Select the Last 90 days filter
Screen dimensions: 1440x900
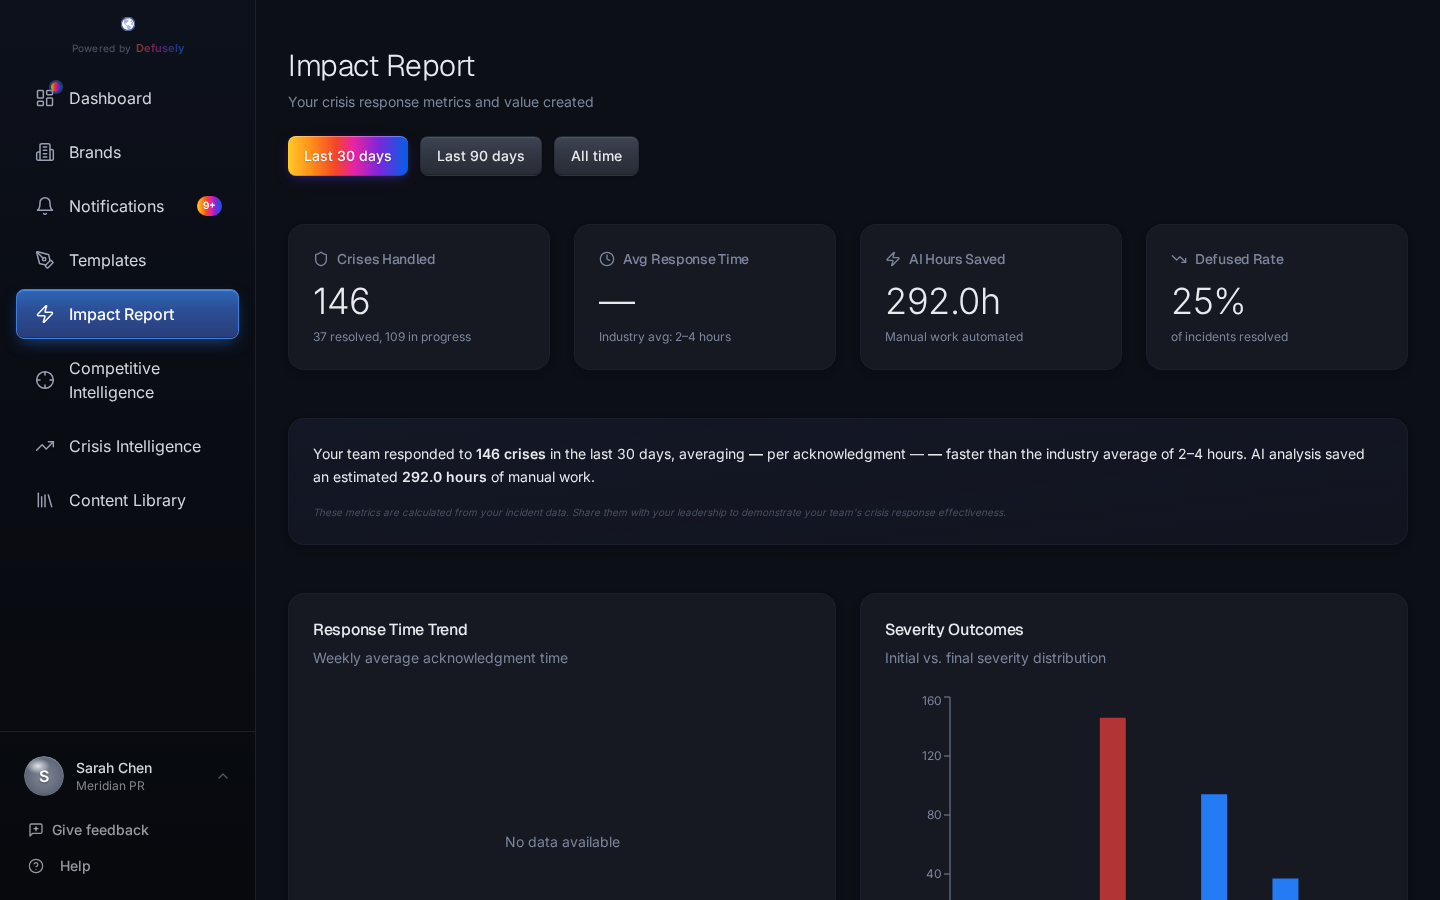tap(481, 156)
